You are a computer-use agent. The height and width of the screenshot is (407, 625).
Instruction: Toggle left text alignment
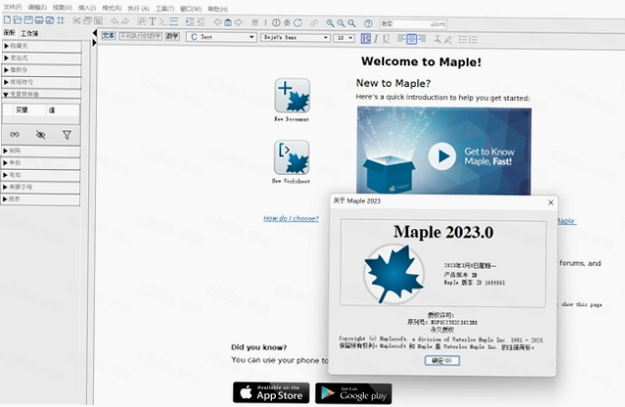tap(401, 39)
